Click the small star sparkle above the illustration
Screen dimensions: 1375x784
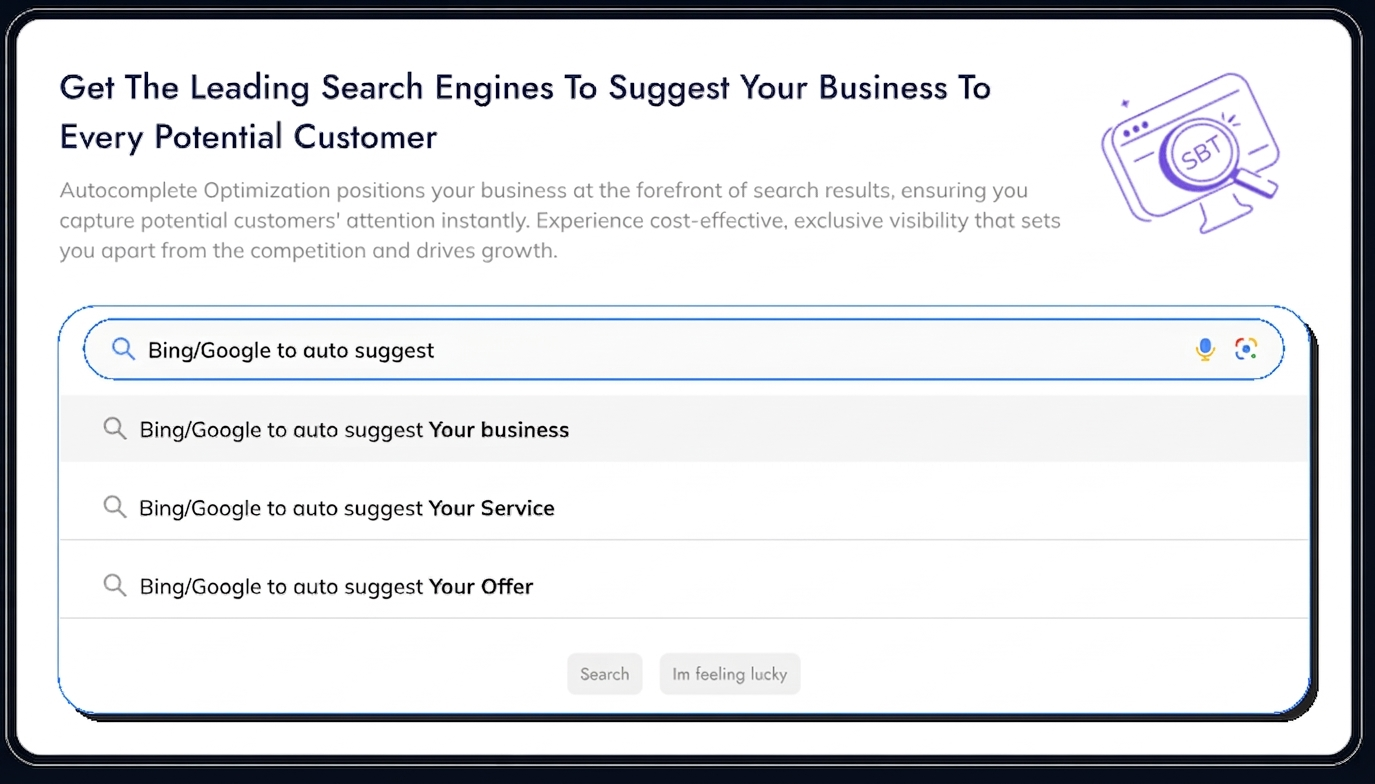(1125, 102)
